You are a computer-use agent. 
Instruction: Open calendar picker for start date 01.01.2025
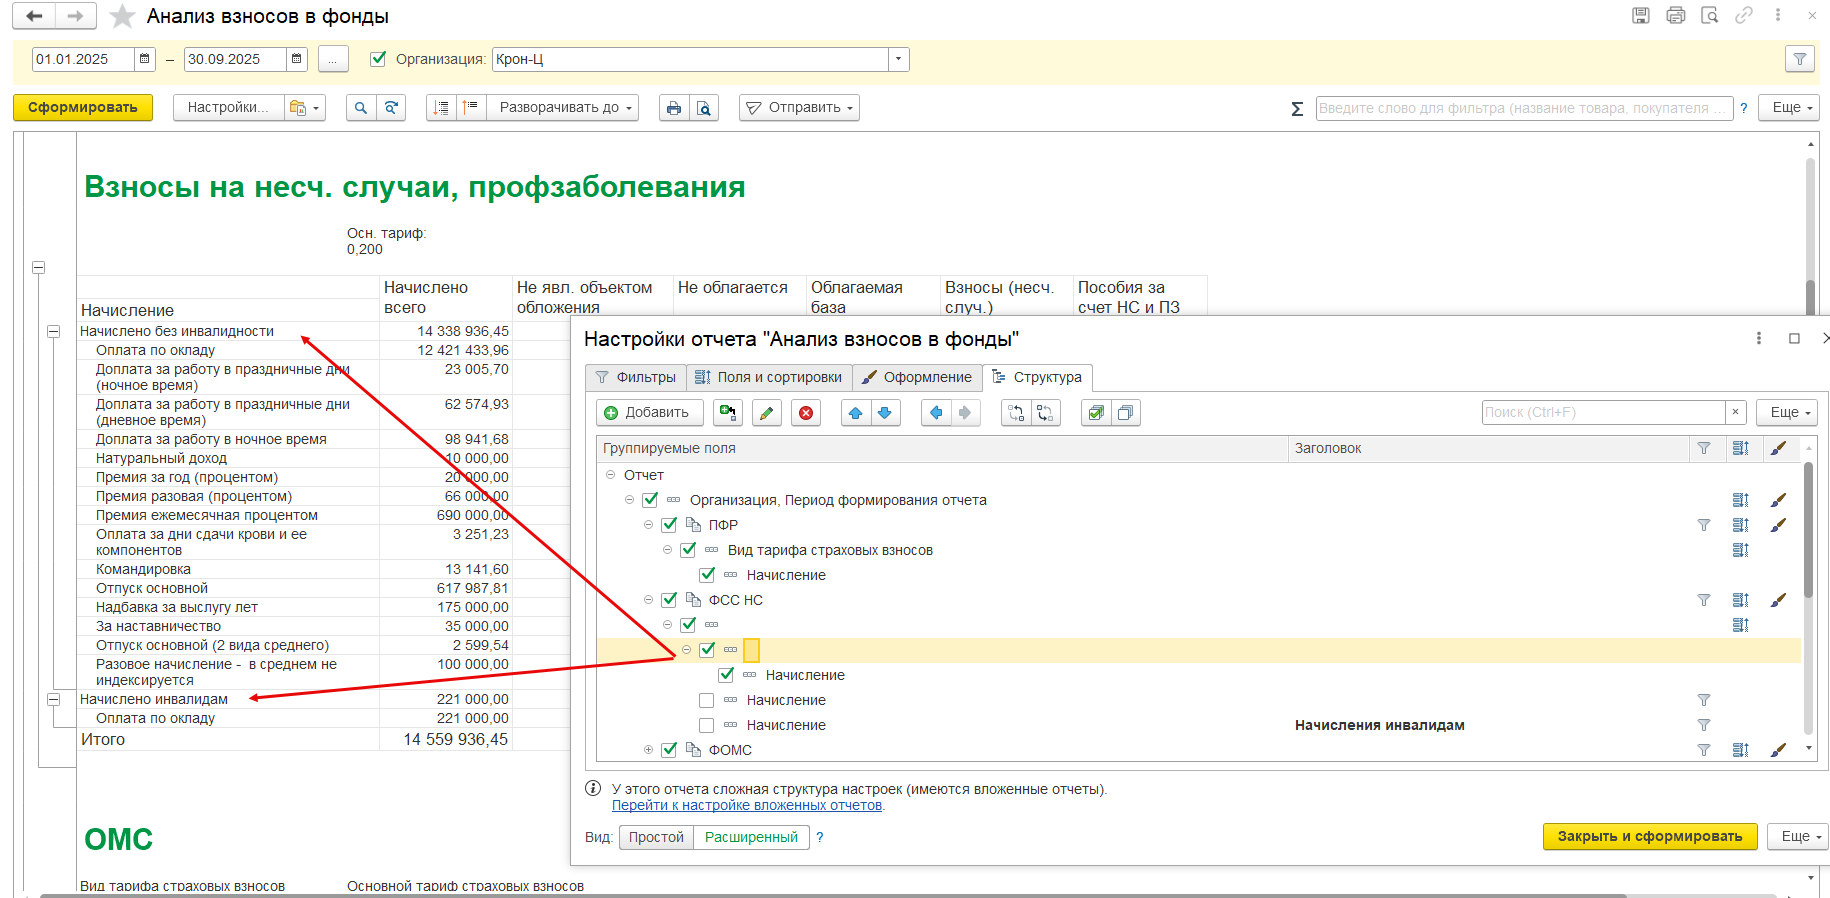(x=145, y=59)
